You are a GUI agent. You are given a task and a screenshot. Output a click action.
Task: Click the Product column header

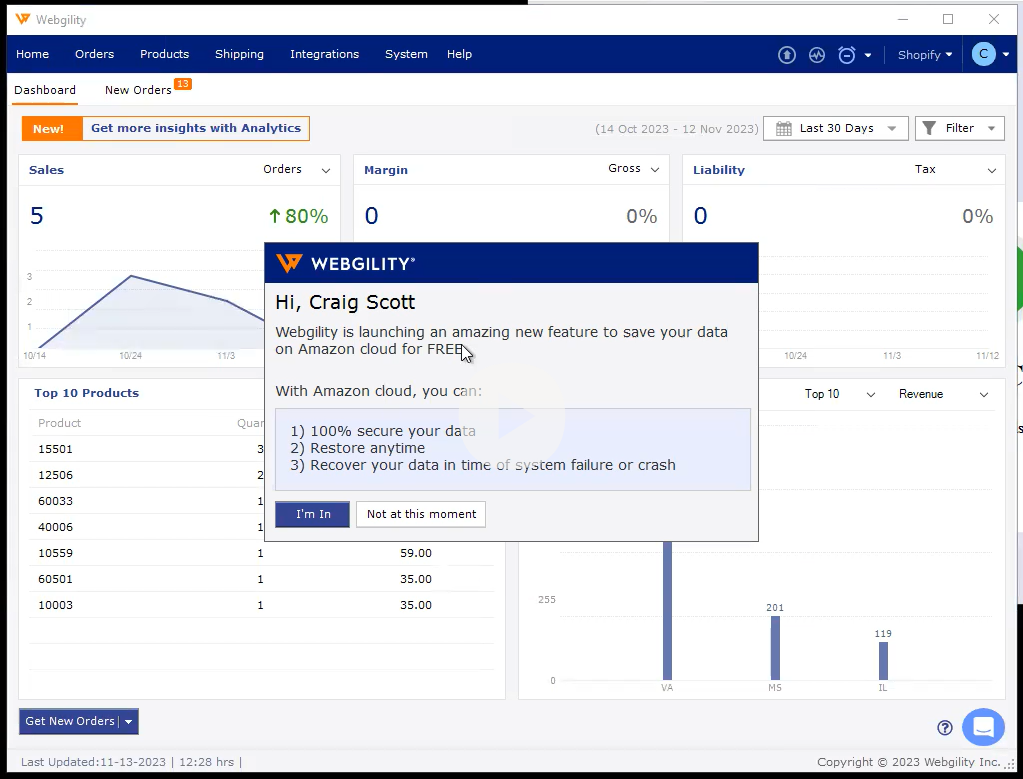pyautogui.click(x=59, y=423)
